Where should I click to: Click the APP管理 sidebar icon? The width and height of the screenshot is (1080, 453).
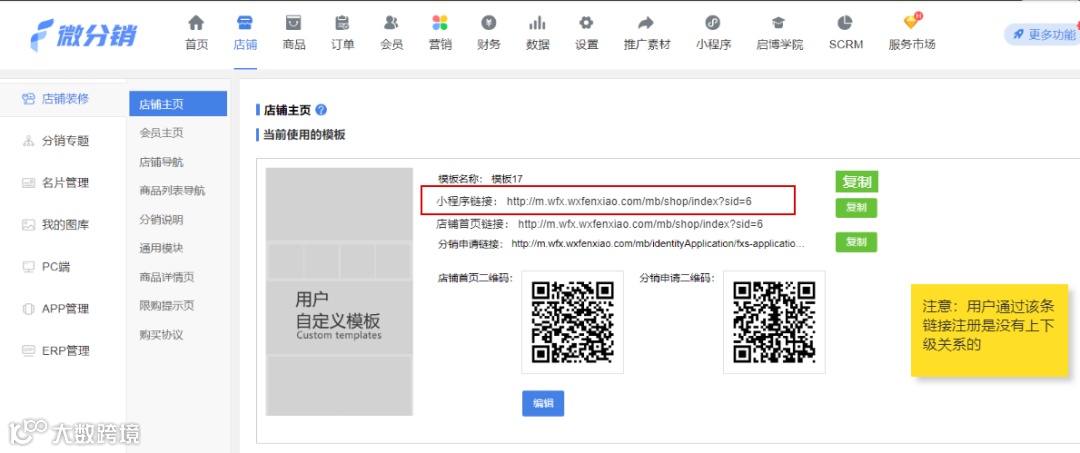(28, 308)
